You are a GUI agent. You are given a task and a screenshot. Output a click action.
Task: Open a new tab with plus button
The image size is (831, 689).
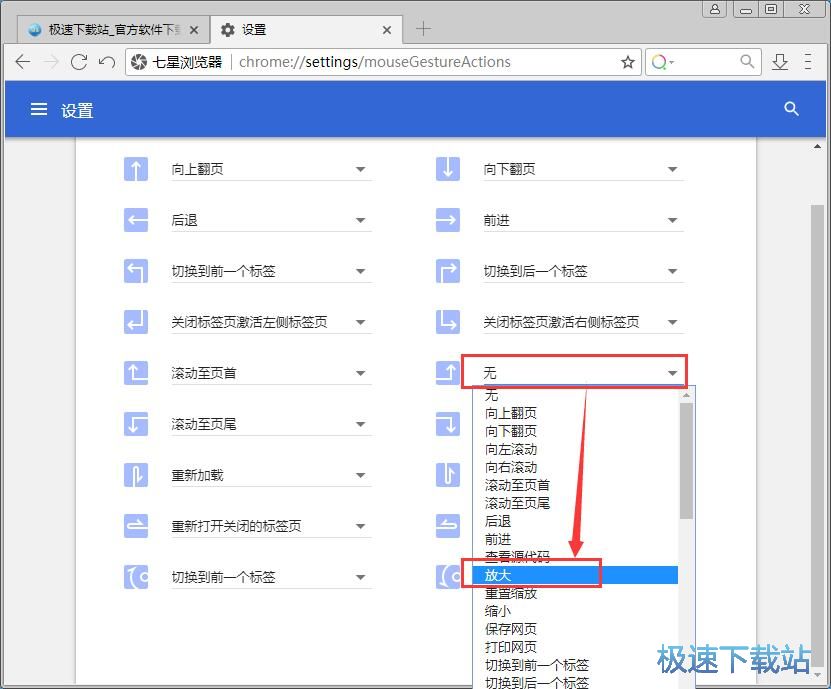coord(423,29)
